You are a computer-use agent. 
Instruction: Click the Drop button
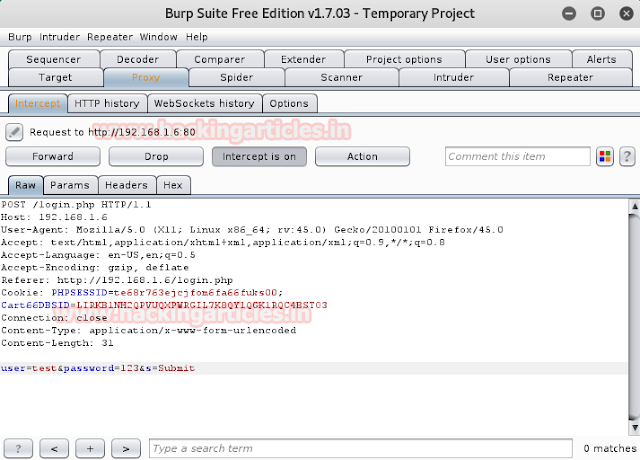click(x=156, y=156)
